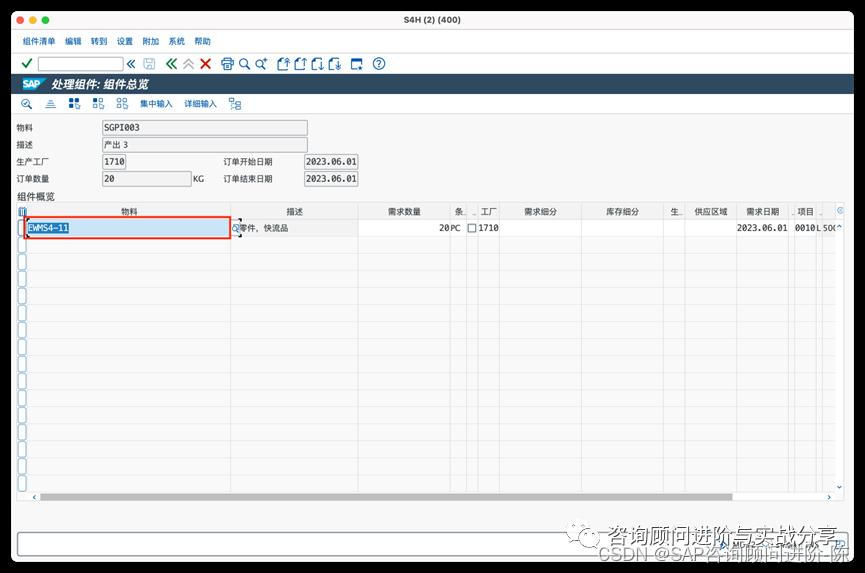Click the table scroll-down arrow
865x573 pixels.
coord(839,487)
